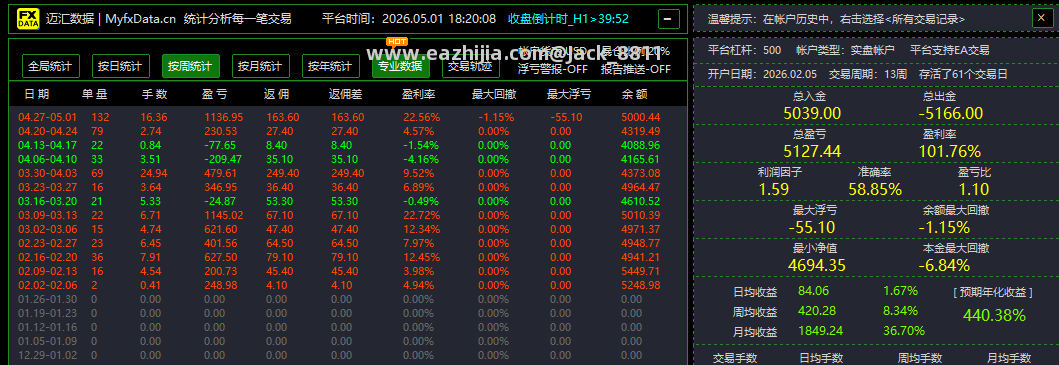Click 准确率 value 58.85%
The height and width of the screenshot is (365, 1059).
tap(875, 189)
